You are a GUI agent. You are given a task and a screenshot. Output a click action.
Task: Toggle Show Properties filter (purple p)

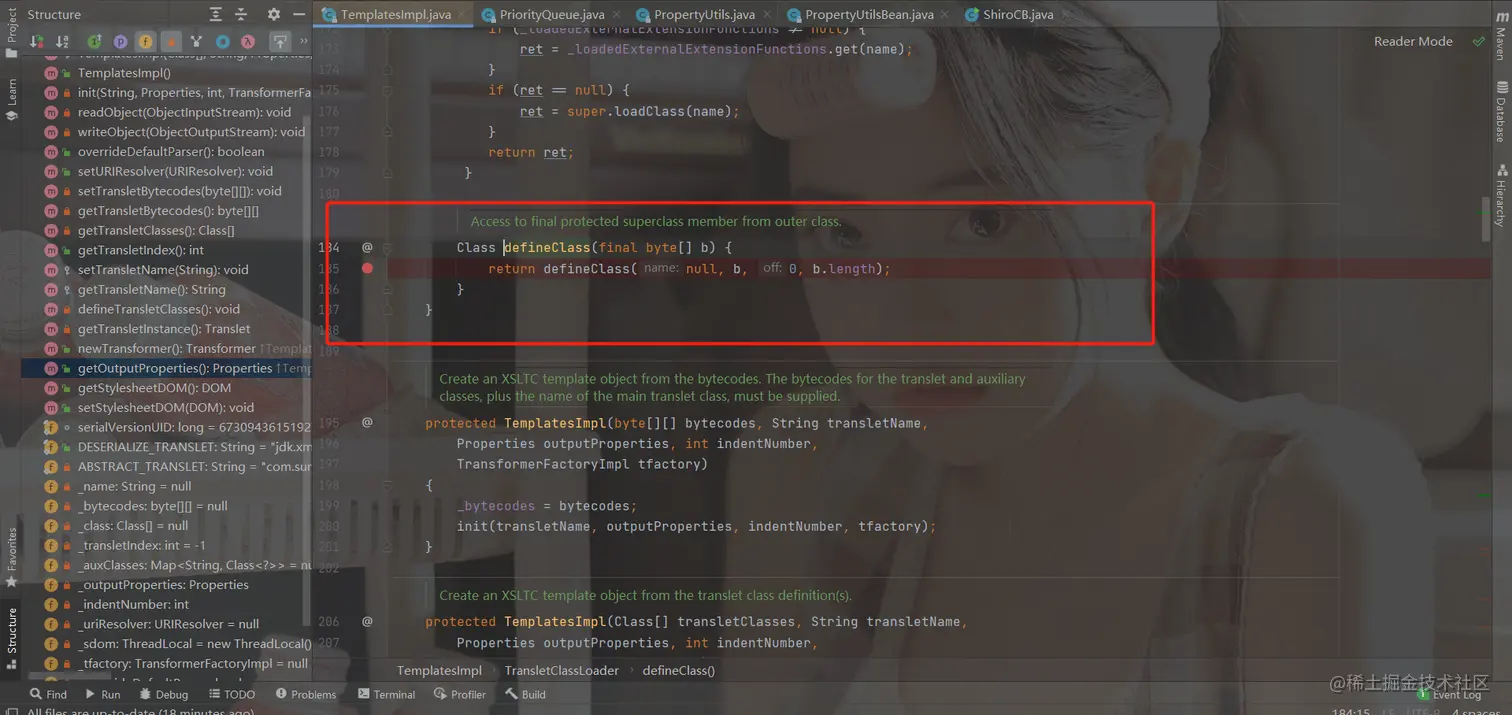pyautogui.click(x=120, y=42)
